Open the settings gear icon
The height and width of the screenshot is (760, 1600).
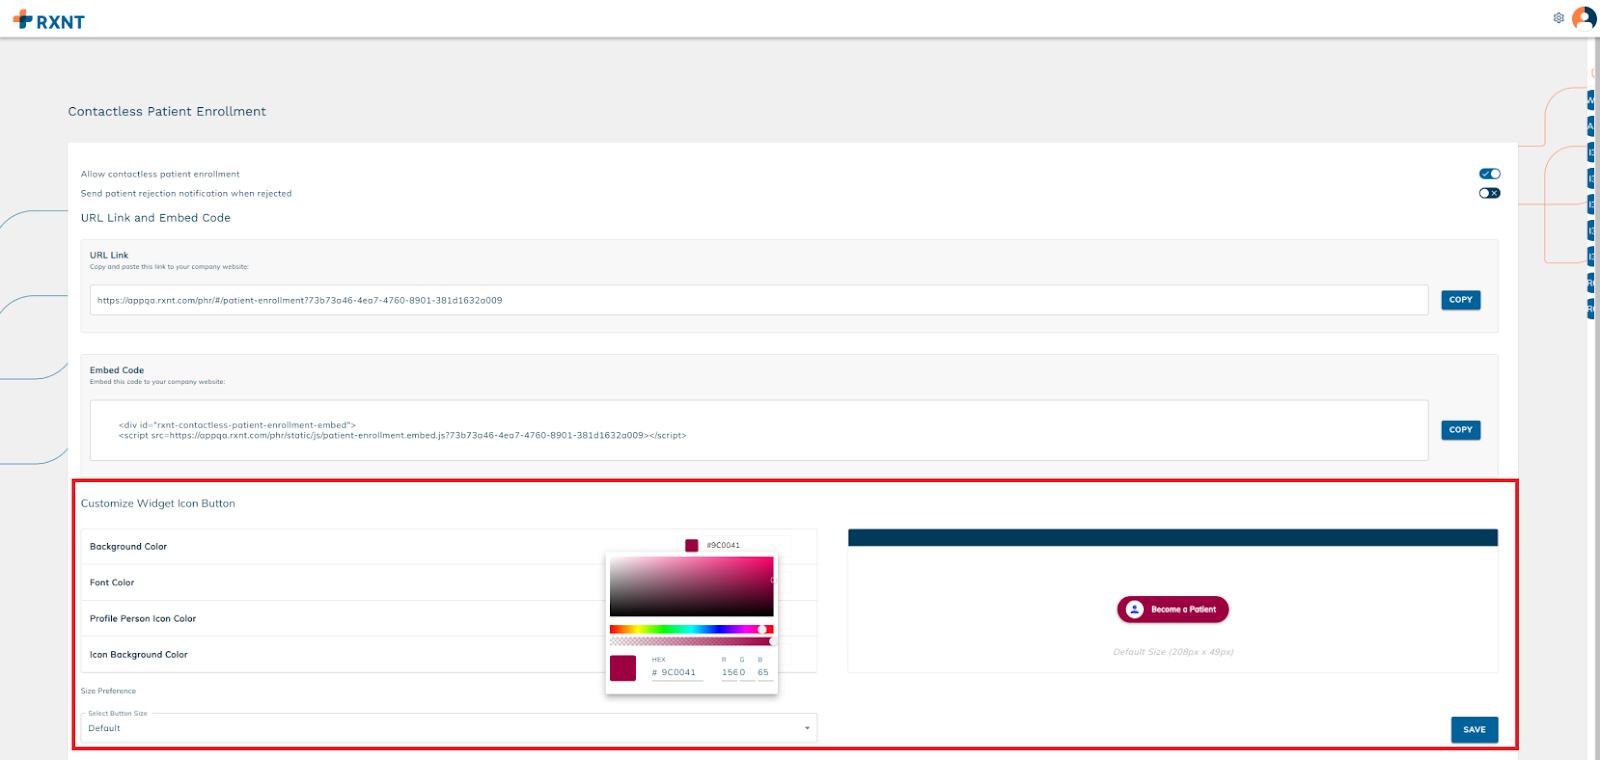tap(1558, 18)
